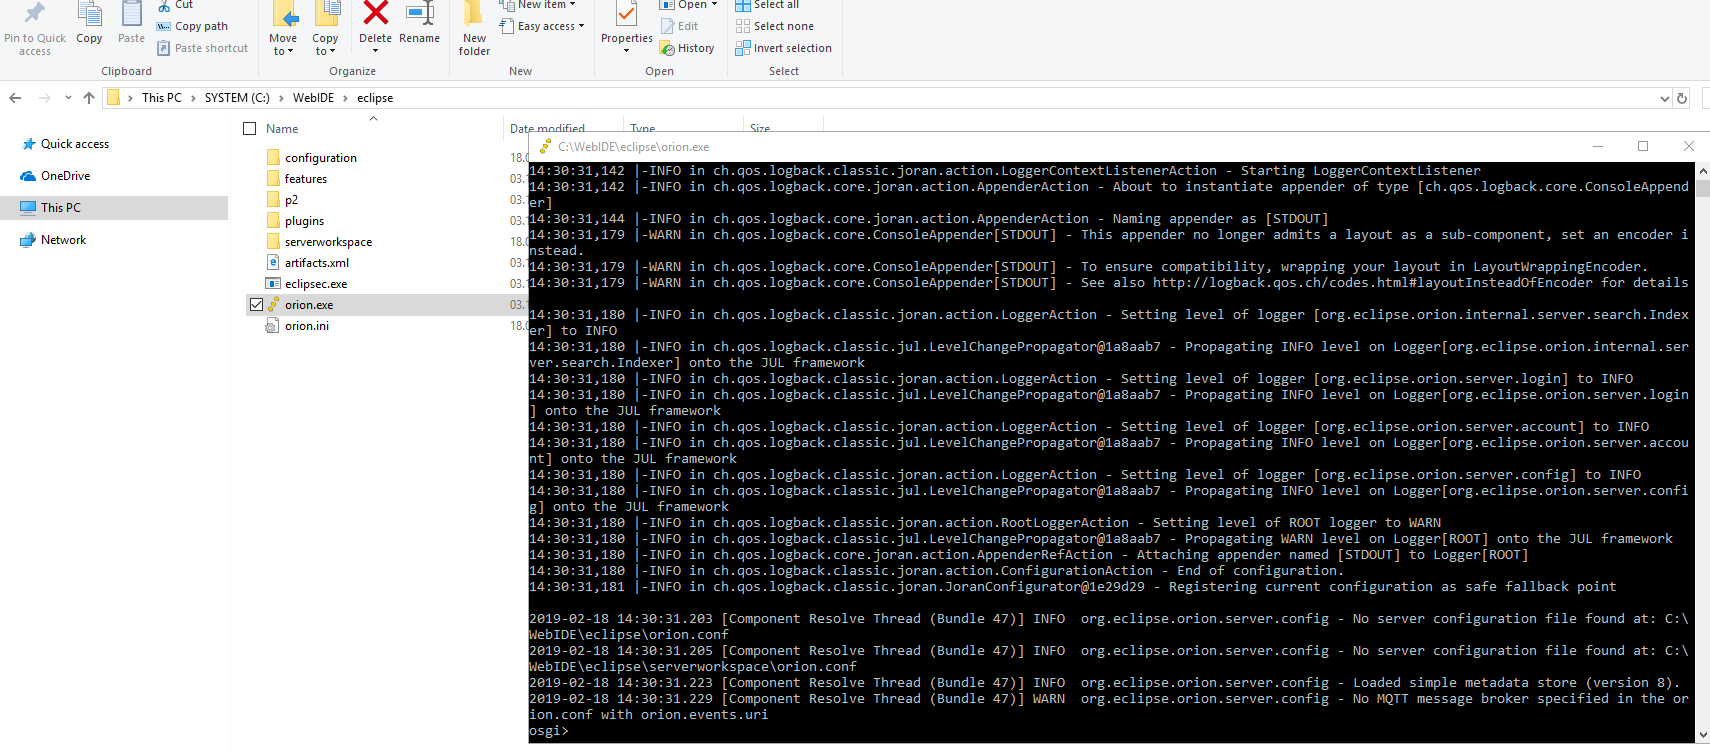Click WebIDE breadcrumb
The width and height of the screenshot is (1710, 751).
click(x=313, y=98)
